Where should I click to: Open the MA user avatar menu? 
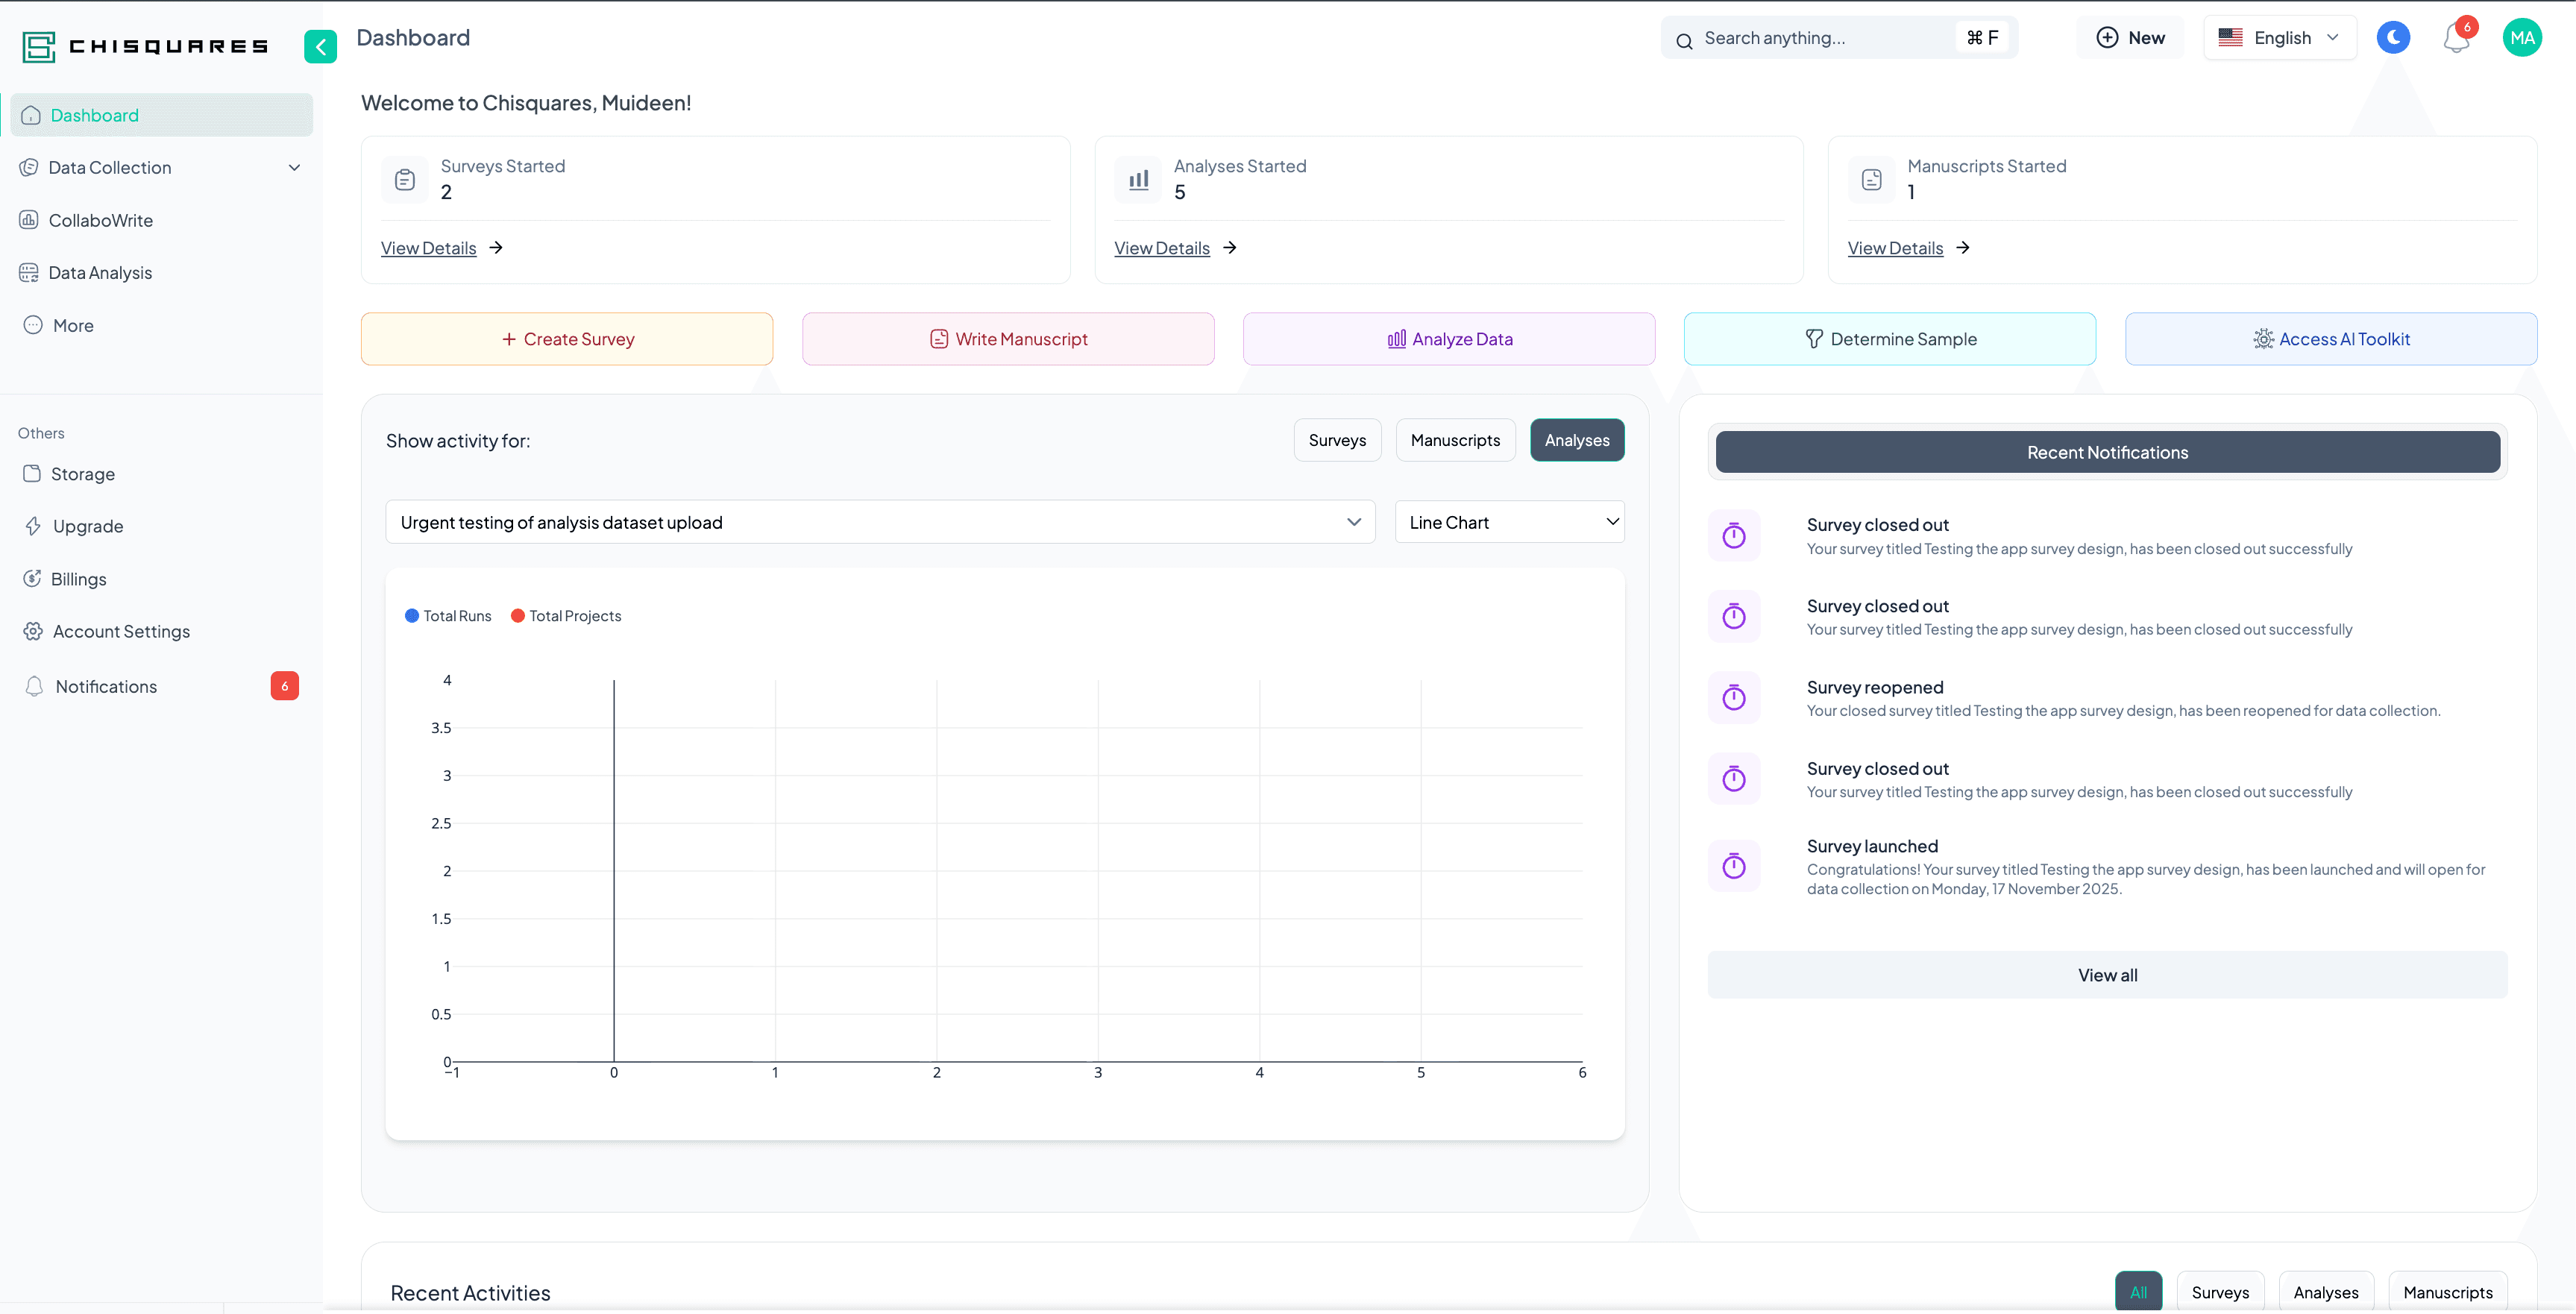pos(2522,38)
